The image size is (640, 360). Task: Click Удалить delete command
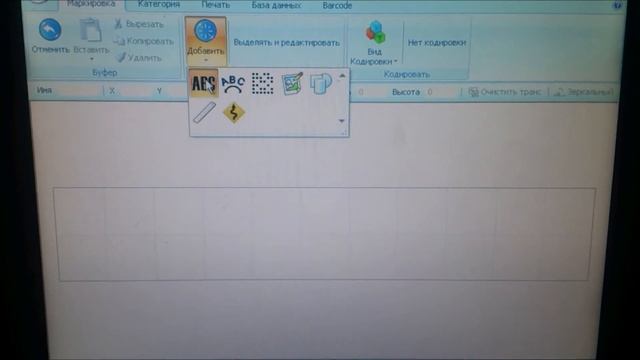(x=139, y=58)
